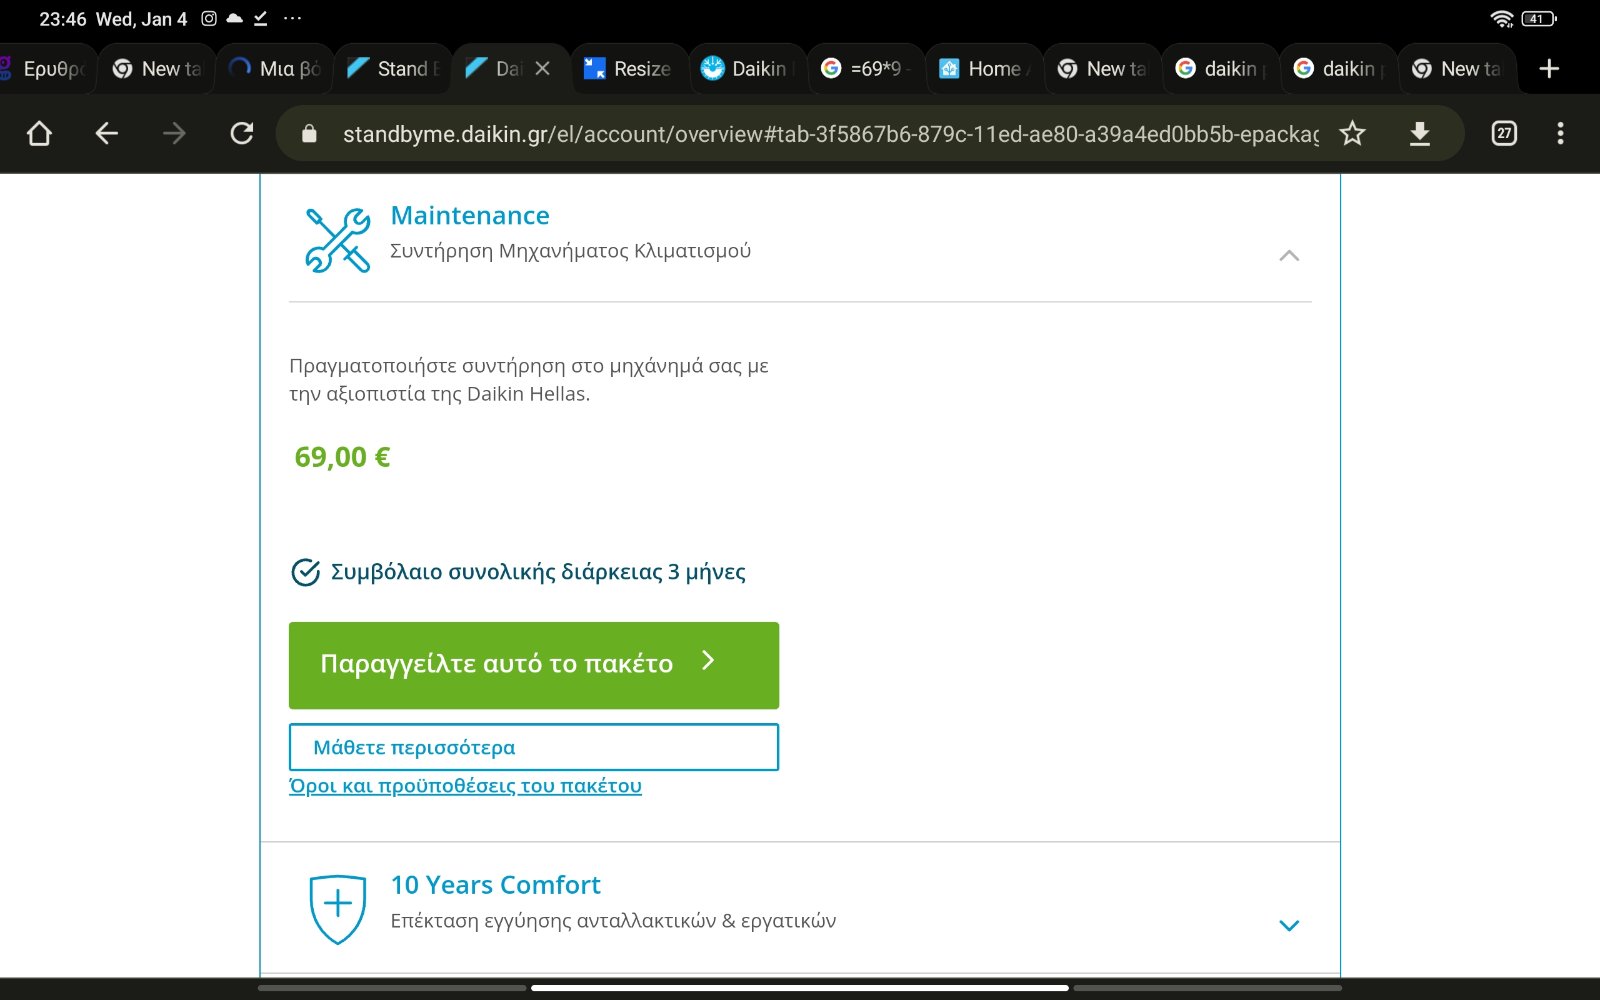Switch to the Μια βό tab
1600x1000 pixels.
[275, 68]
